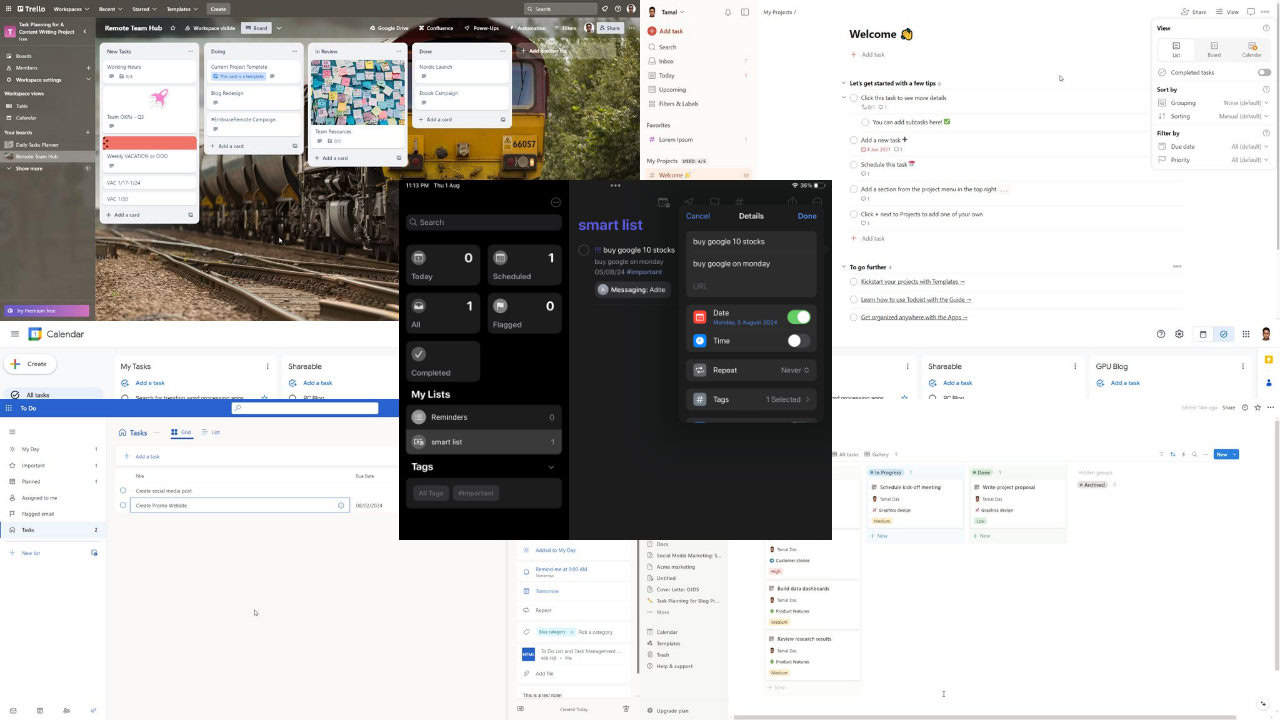Toggle the Todoist sidebar panel icon
Image resolution: width=1280 pixels, height=720 pixels.
coord(745,12)
